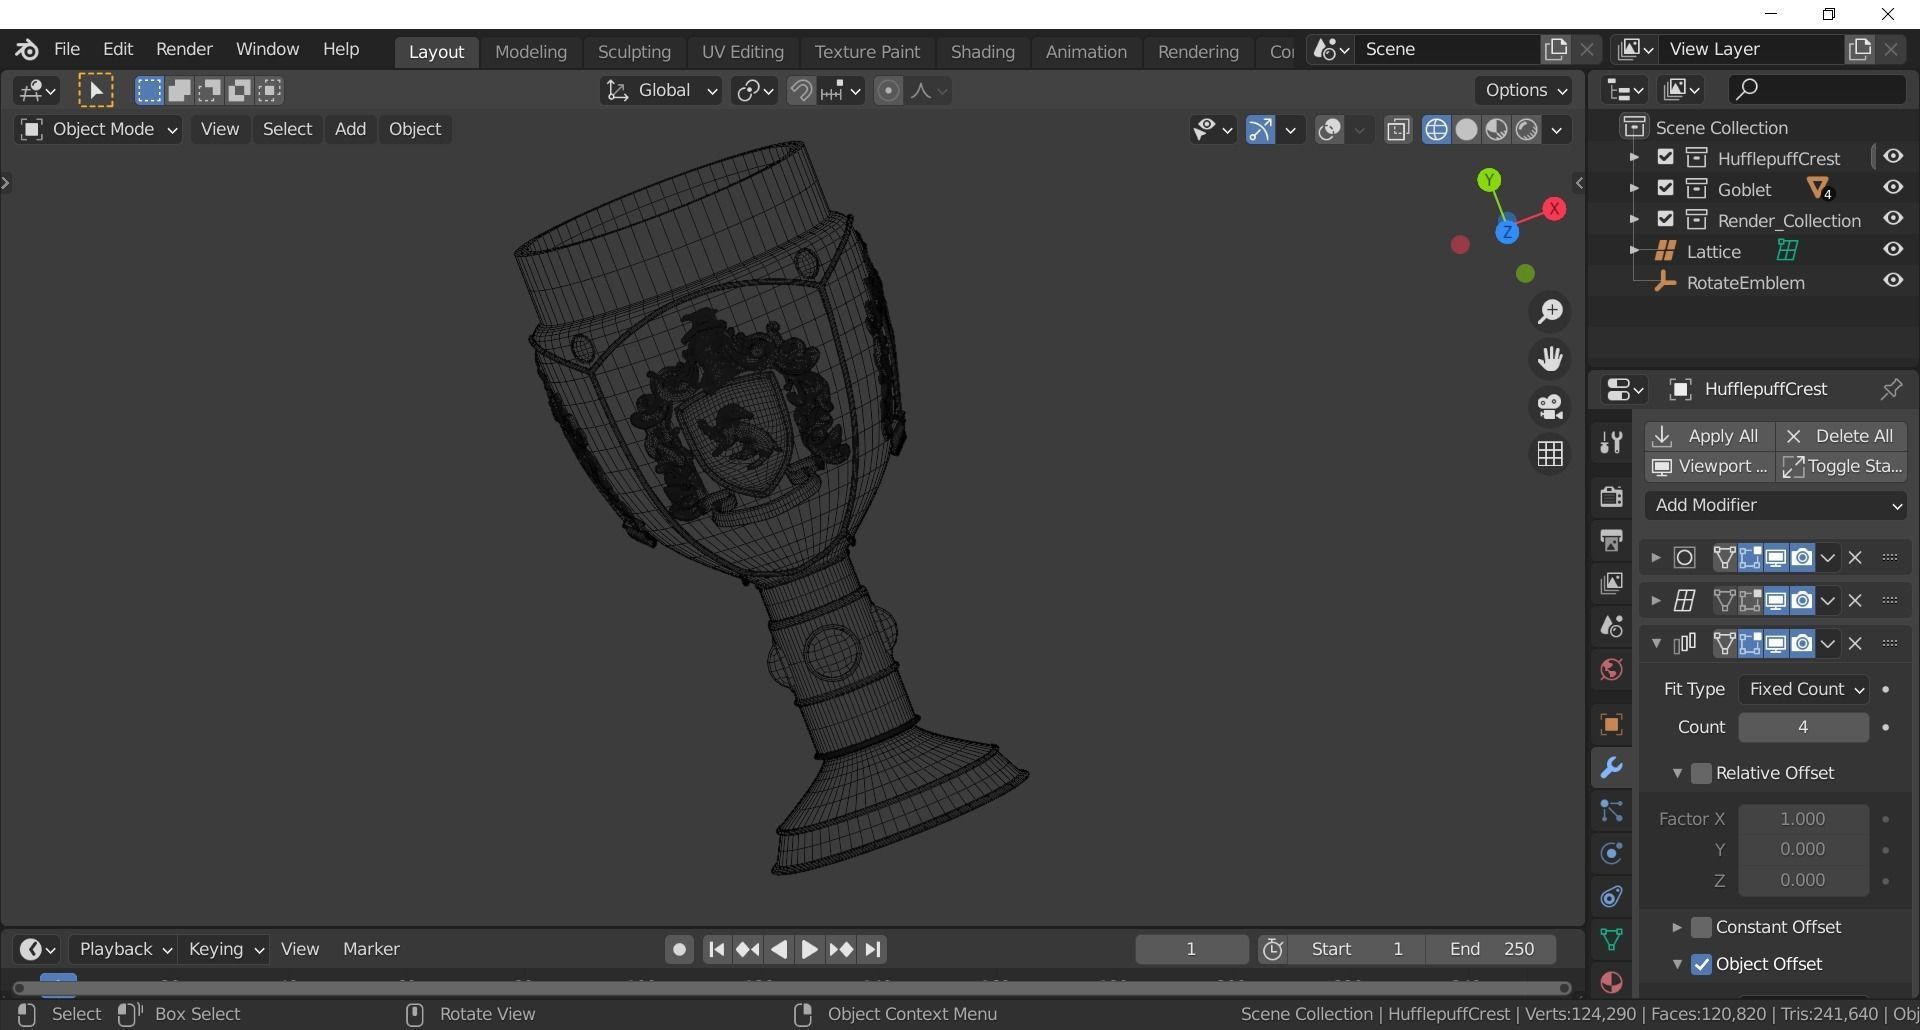Select wireframe viewport shading
Screen dimensions: 1920x1030
coord(1436,130)
